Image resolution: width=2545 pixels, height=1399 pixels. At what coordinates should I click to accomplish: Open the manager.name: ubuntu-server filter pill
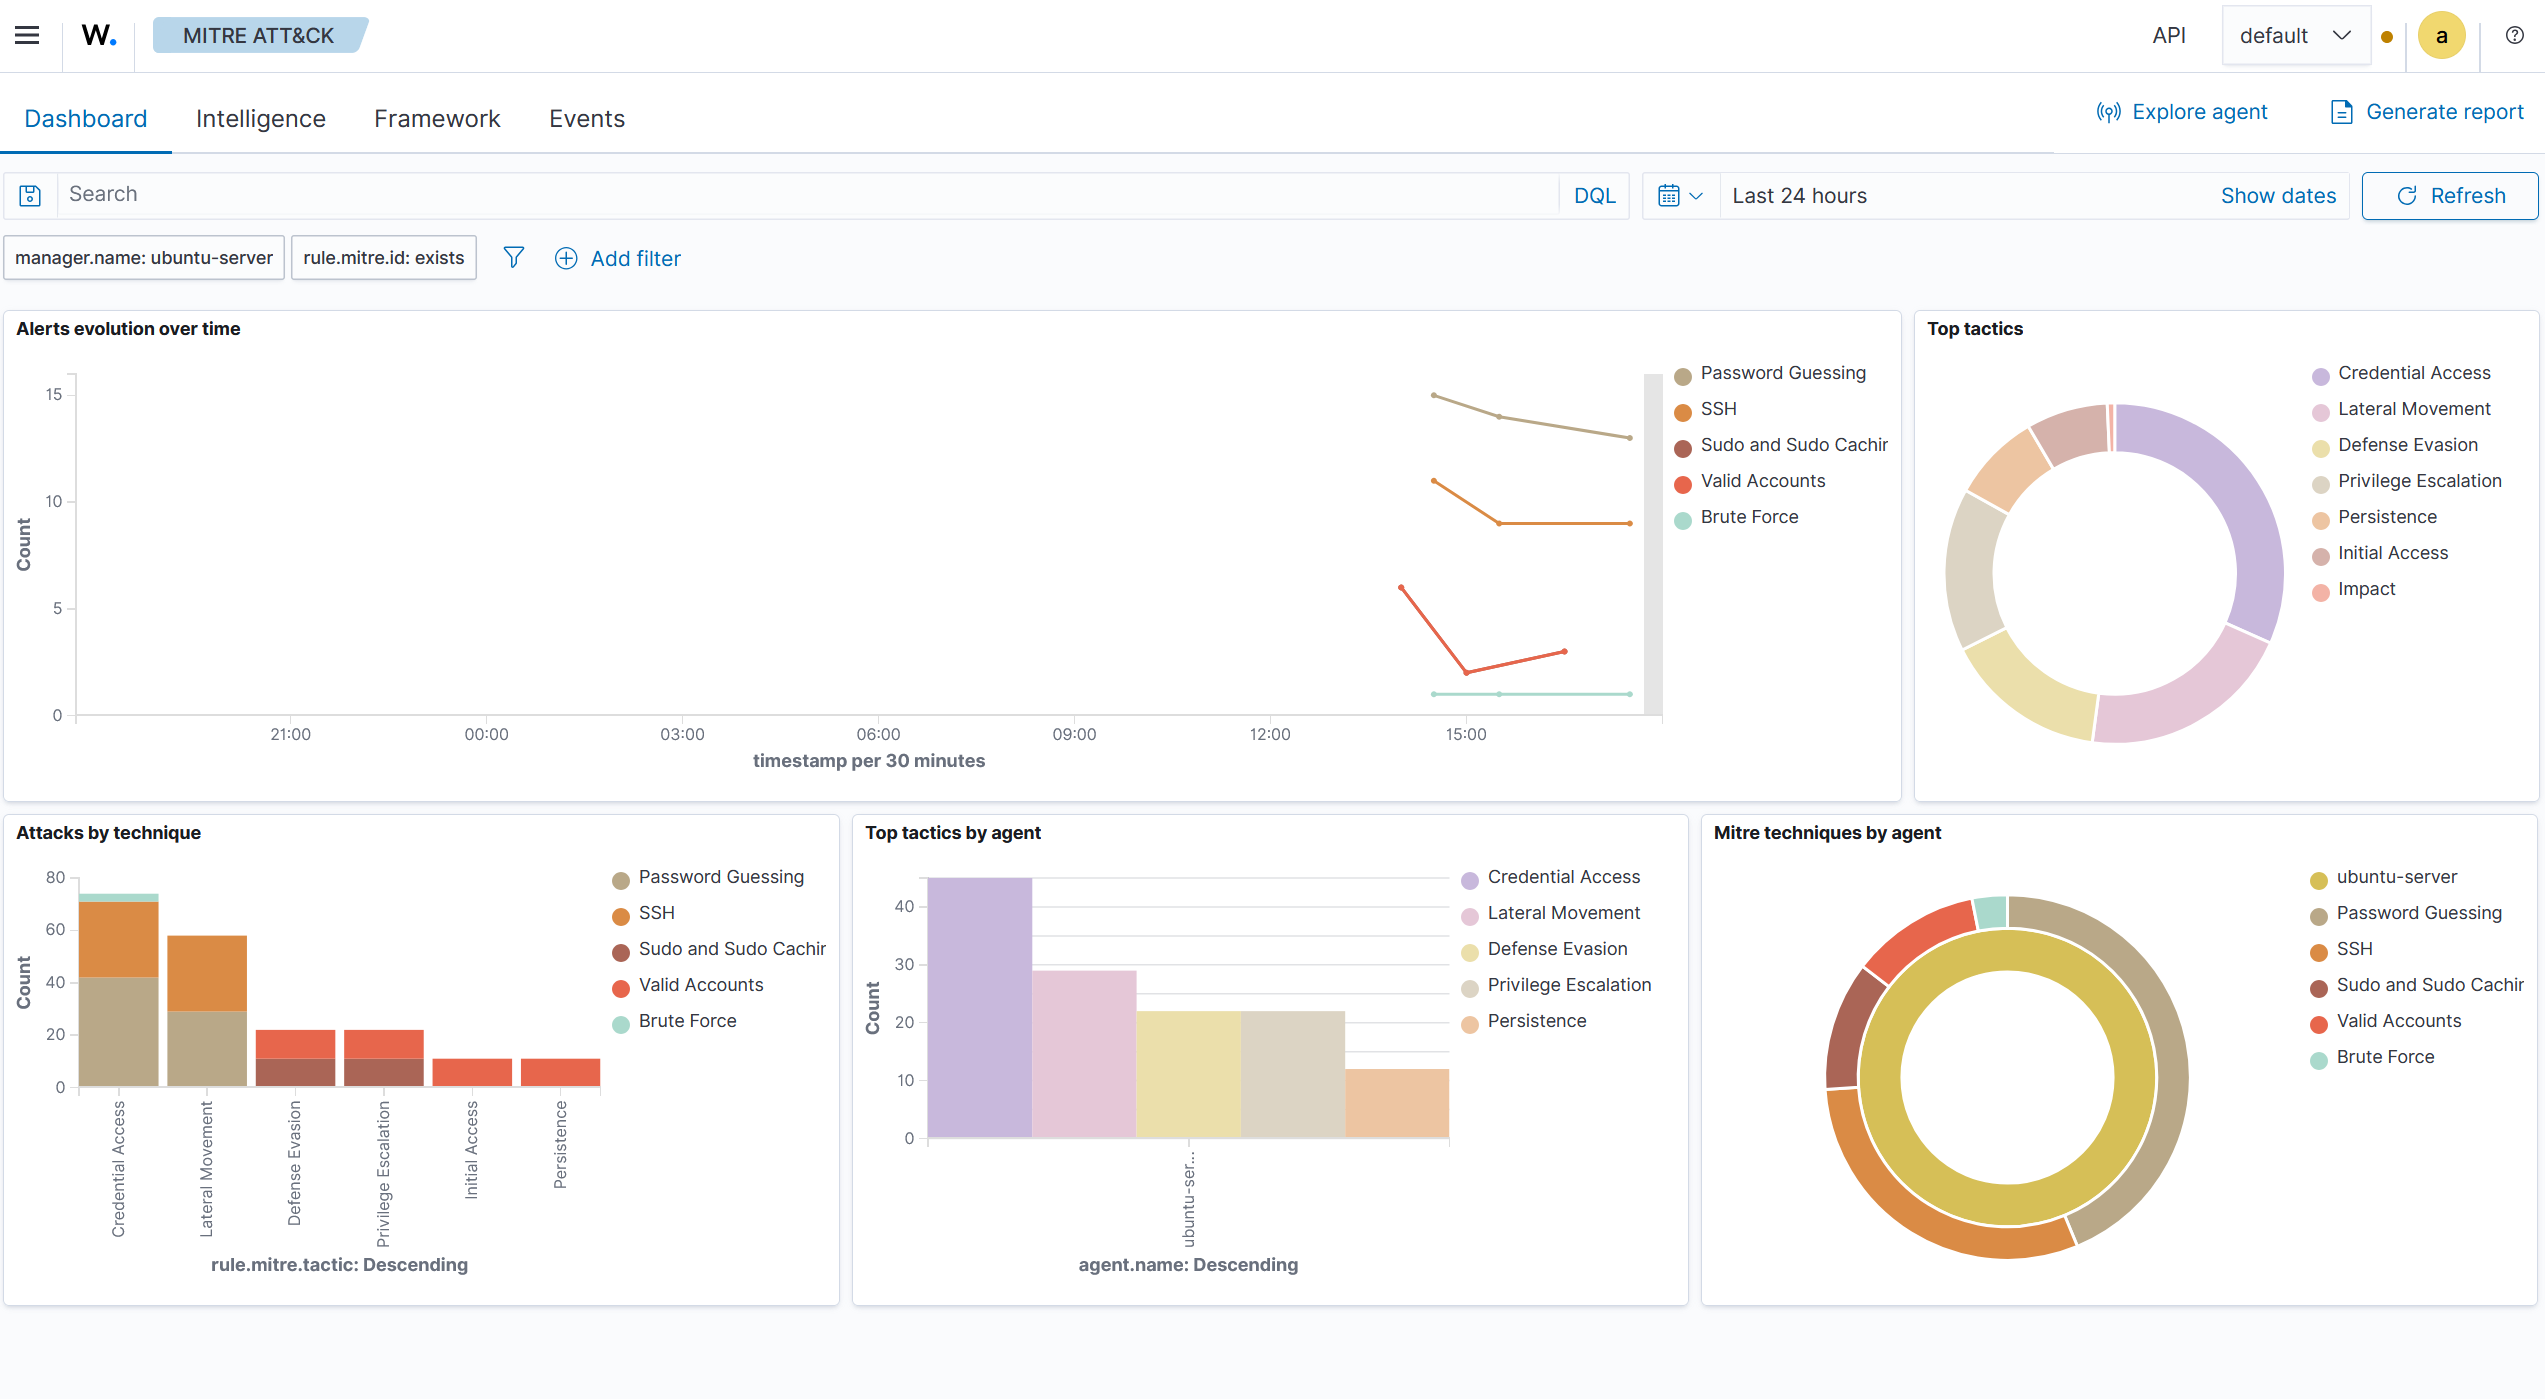pyautogui.click(x=144, y=258)
